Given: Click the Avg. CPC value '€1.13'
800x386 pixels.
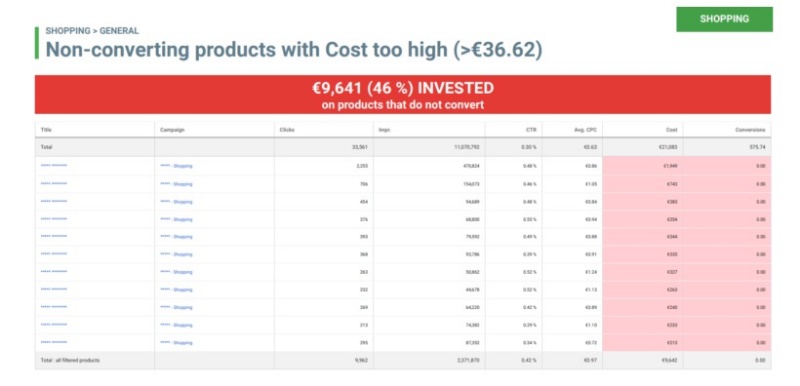Looking at the screenshot, I should 591,290.
